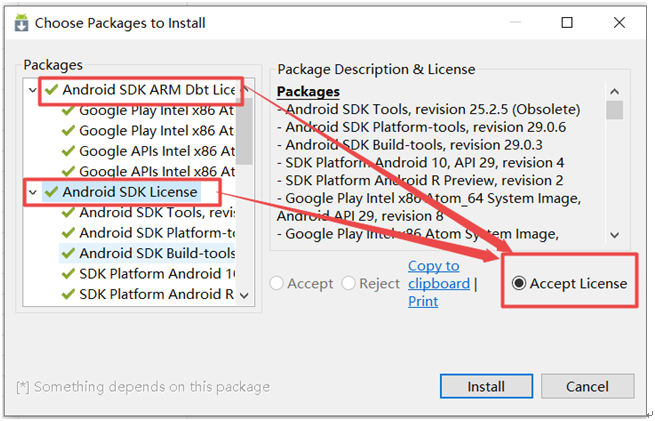Click the Android SDK Manager title bar icon
This screenshot has height=421, width=655.
point(21,23)
